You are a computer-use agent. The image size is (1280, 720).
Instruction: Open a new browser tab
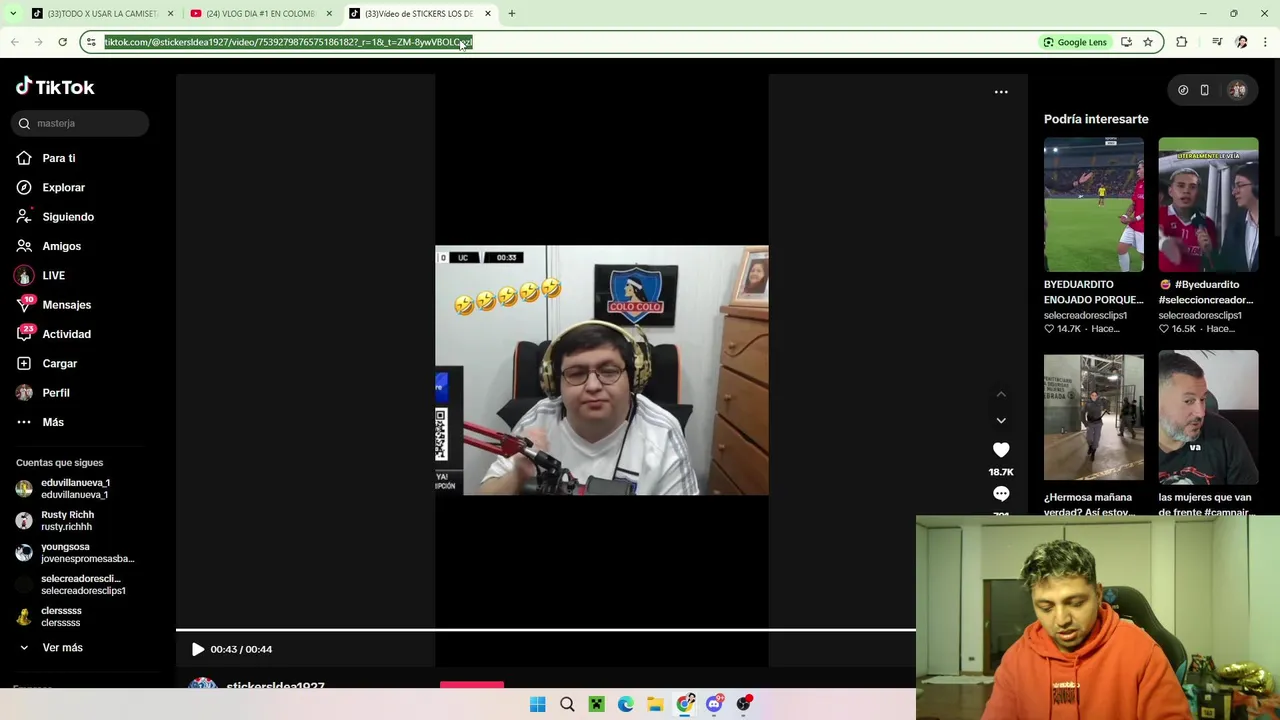click(511, 14)
